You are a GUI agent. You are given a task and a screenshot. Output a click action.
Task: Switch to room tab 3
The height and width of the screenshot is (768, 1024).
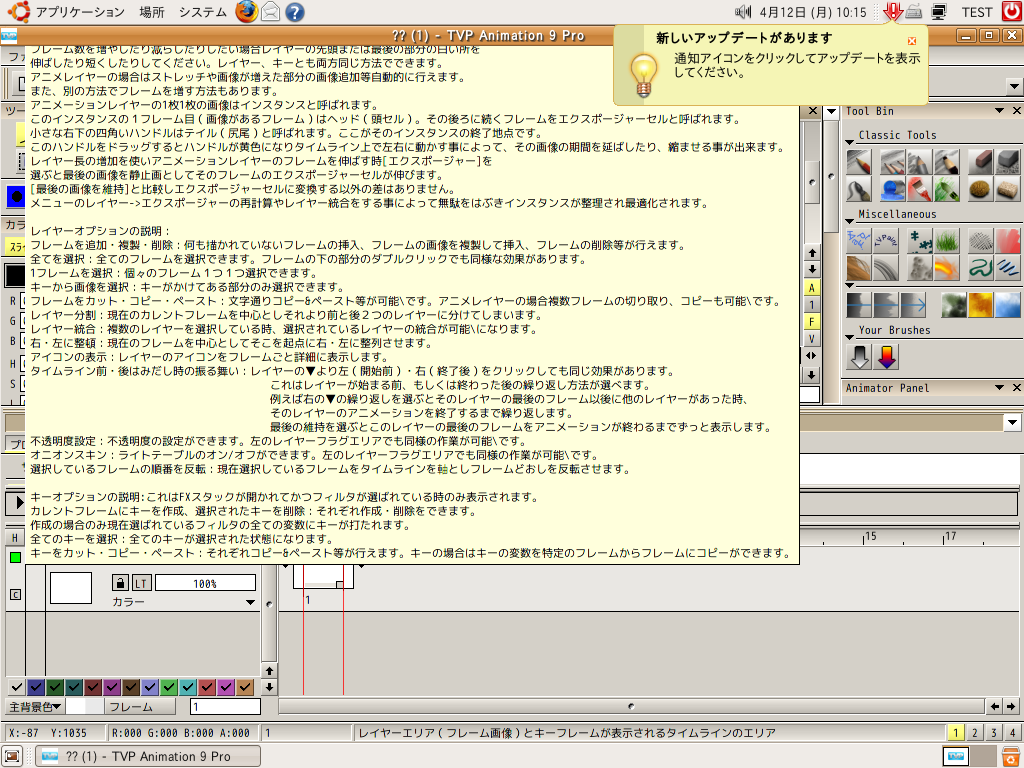pos(993,733)
